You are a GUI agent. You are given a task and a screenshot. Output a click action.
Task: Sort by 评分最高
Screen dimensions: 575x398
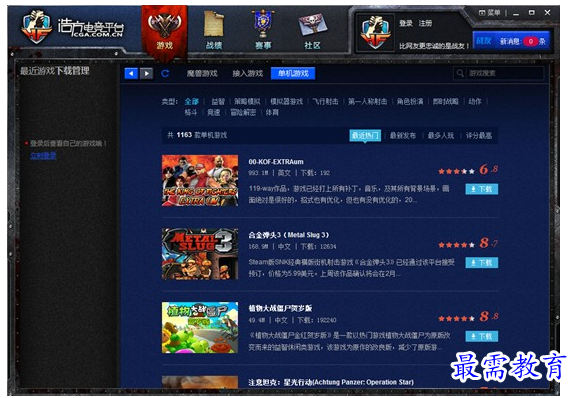tap(479, 135)
